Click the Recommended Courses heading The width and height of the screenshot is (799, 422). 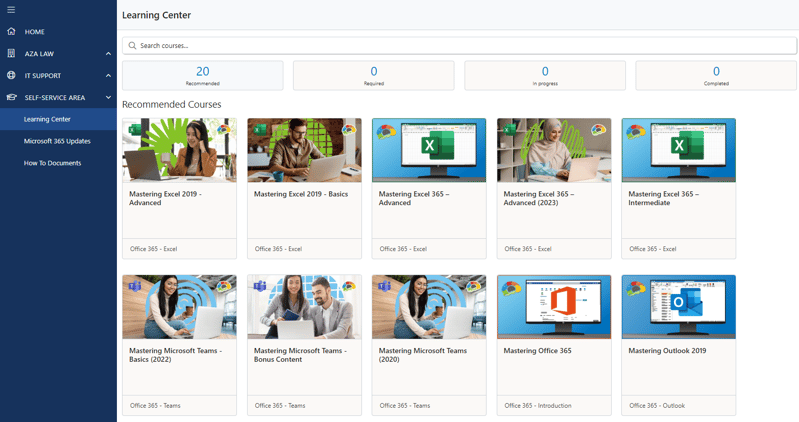pyautogui.click(x=172, y=104)
